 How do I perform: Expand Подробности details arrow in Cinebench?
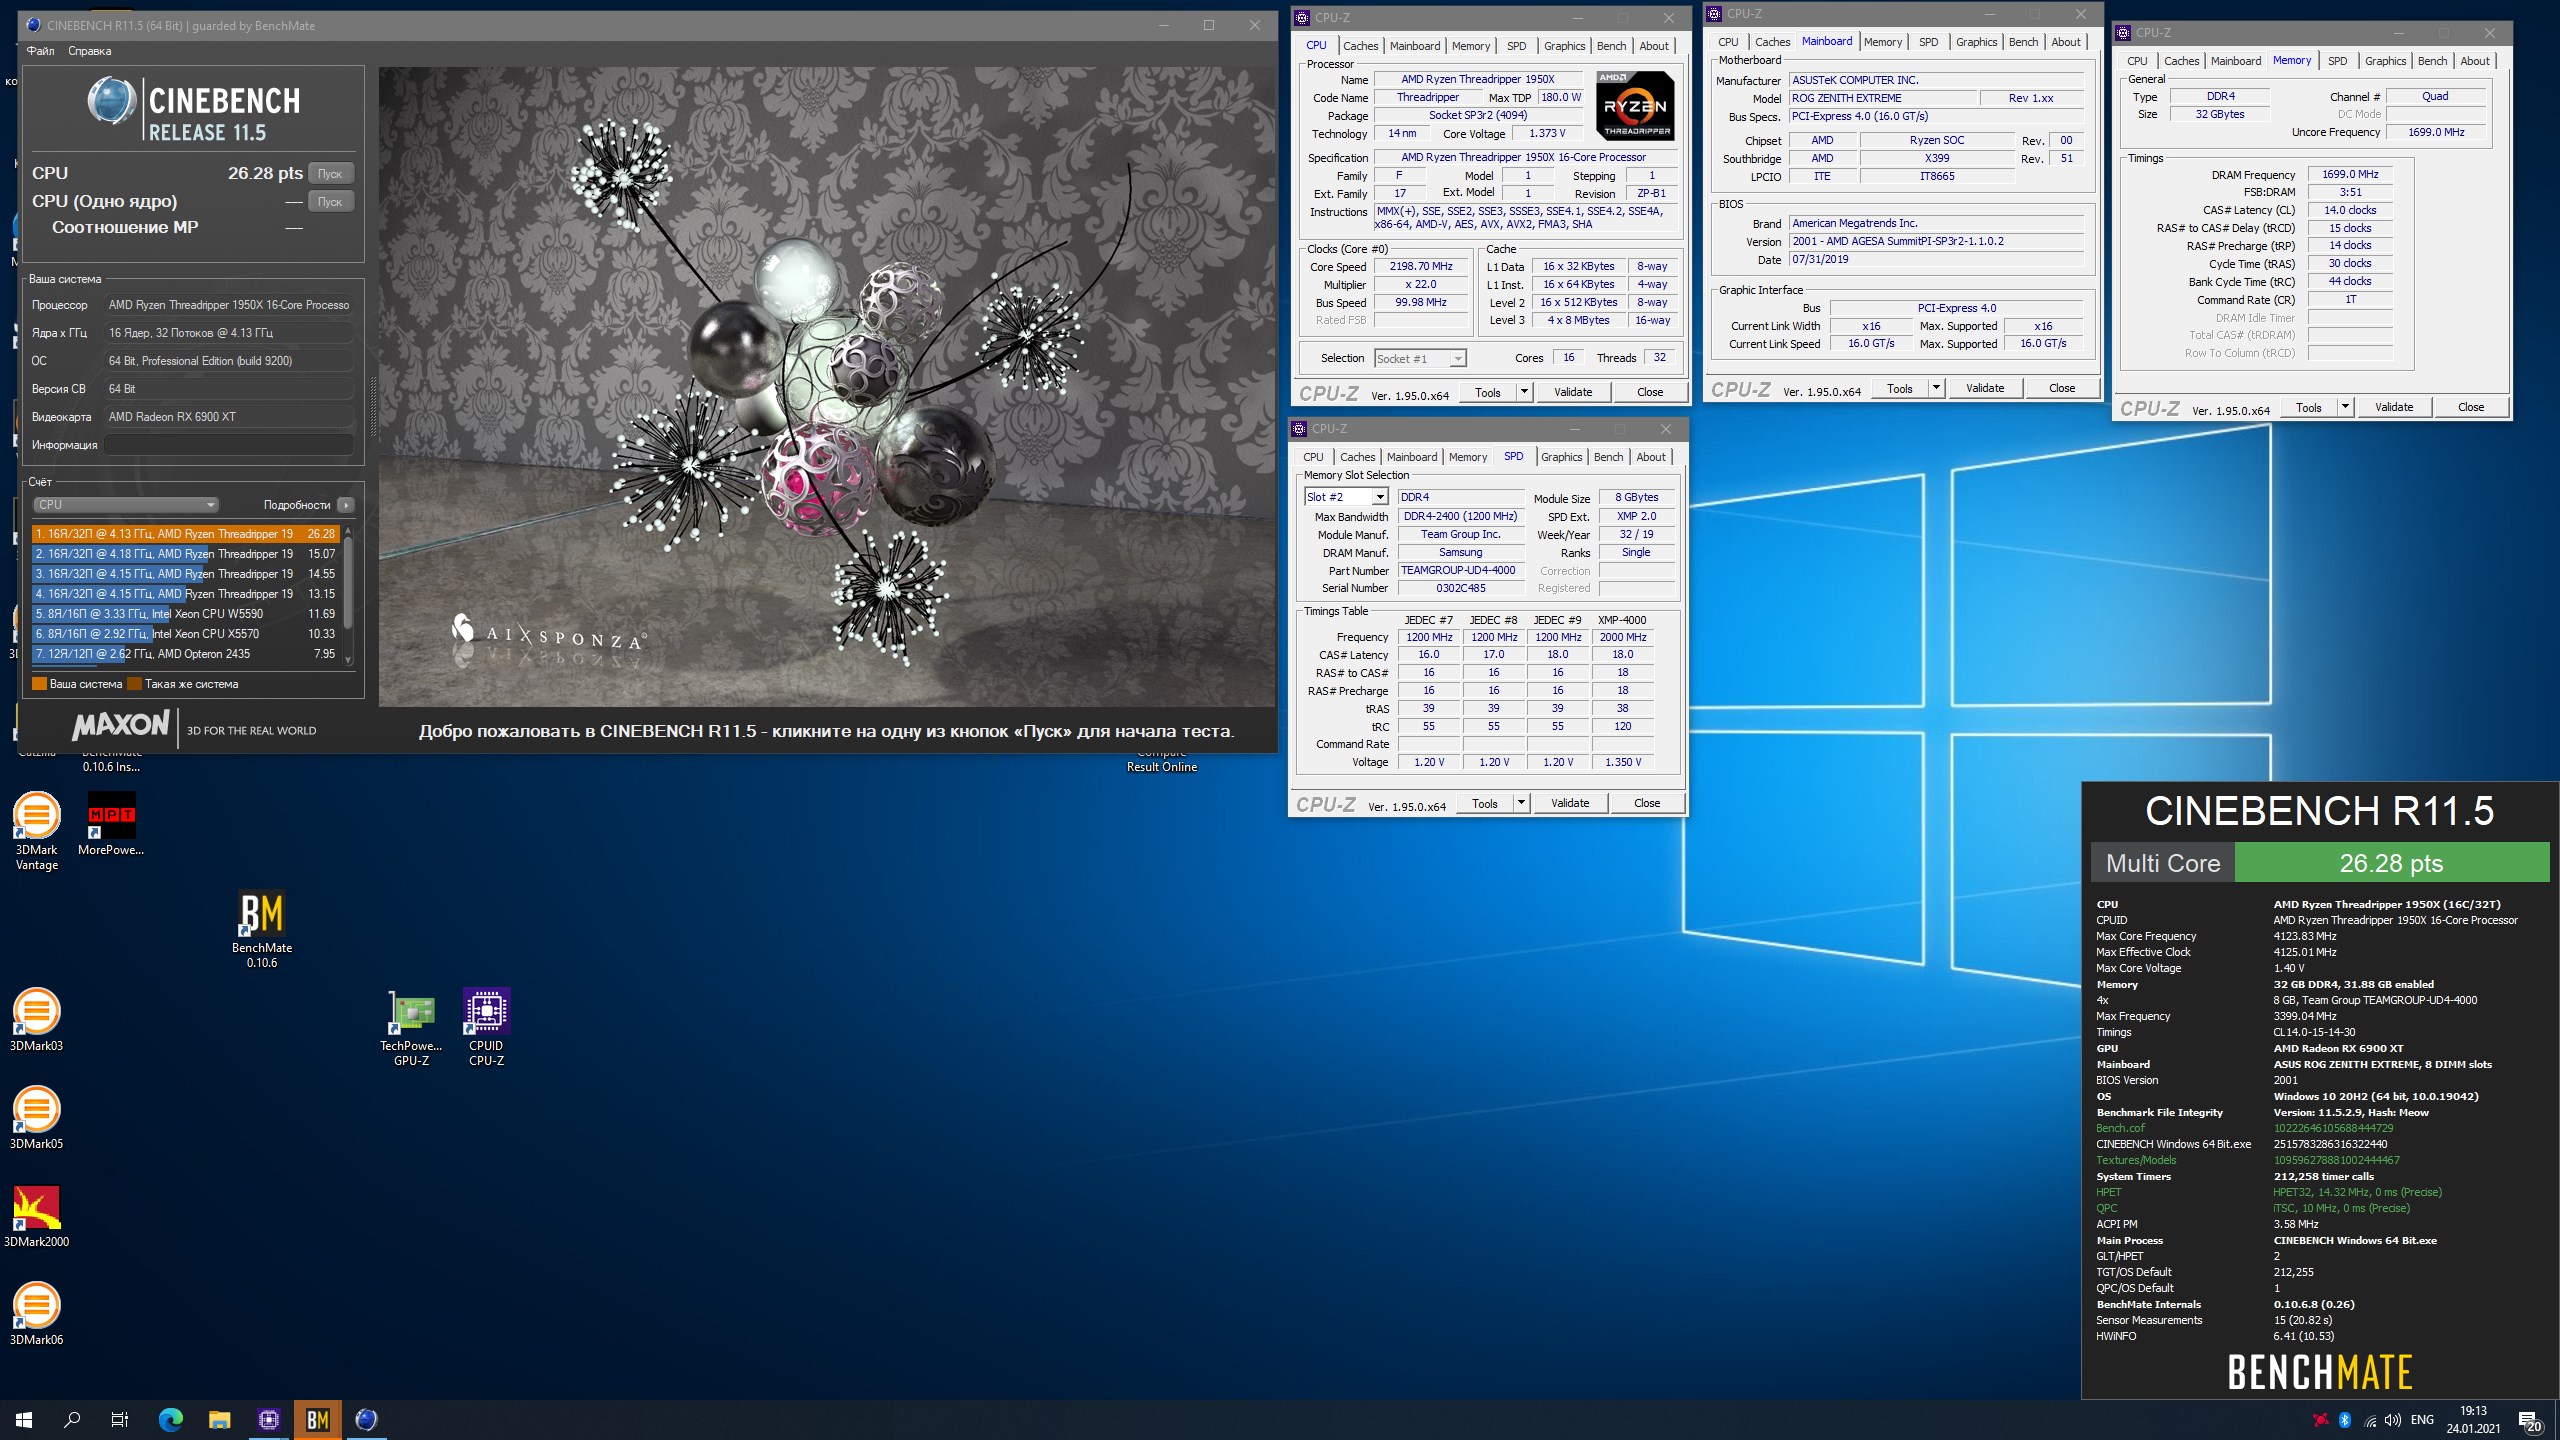[x=346, y=505]
